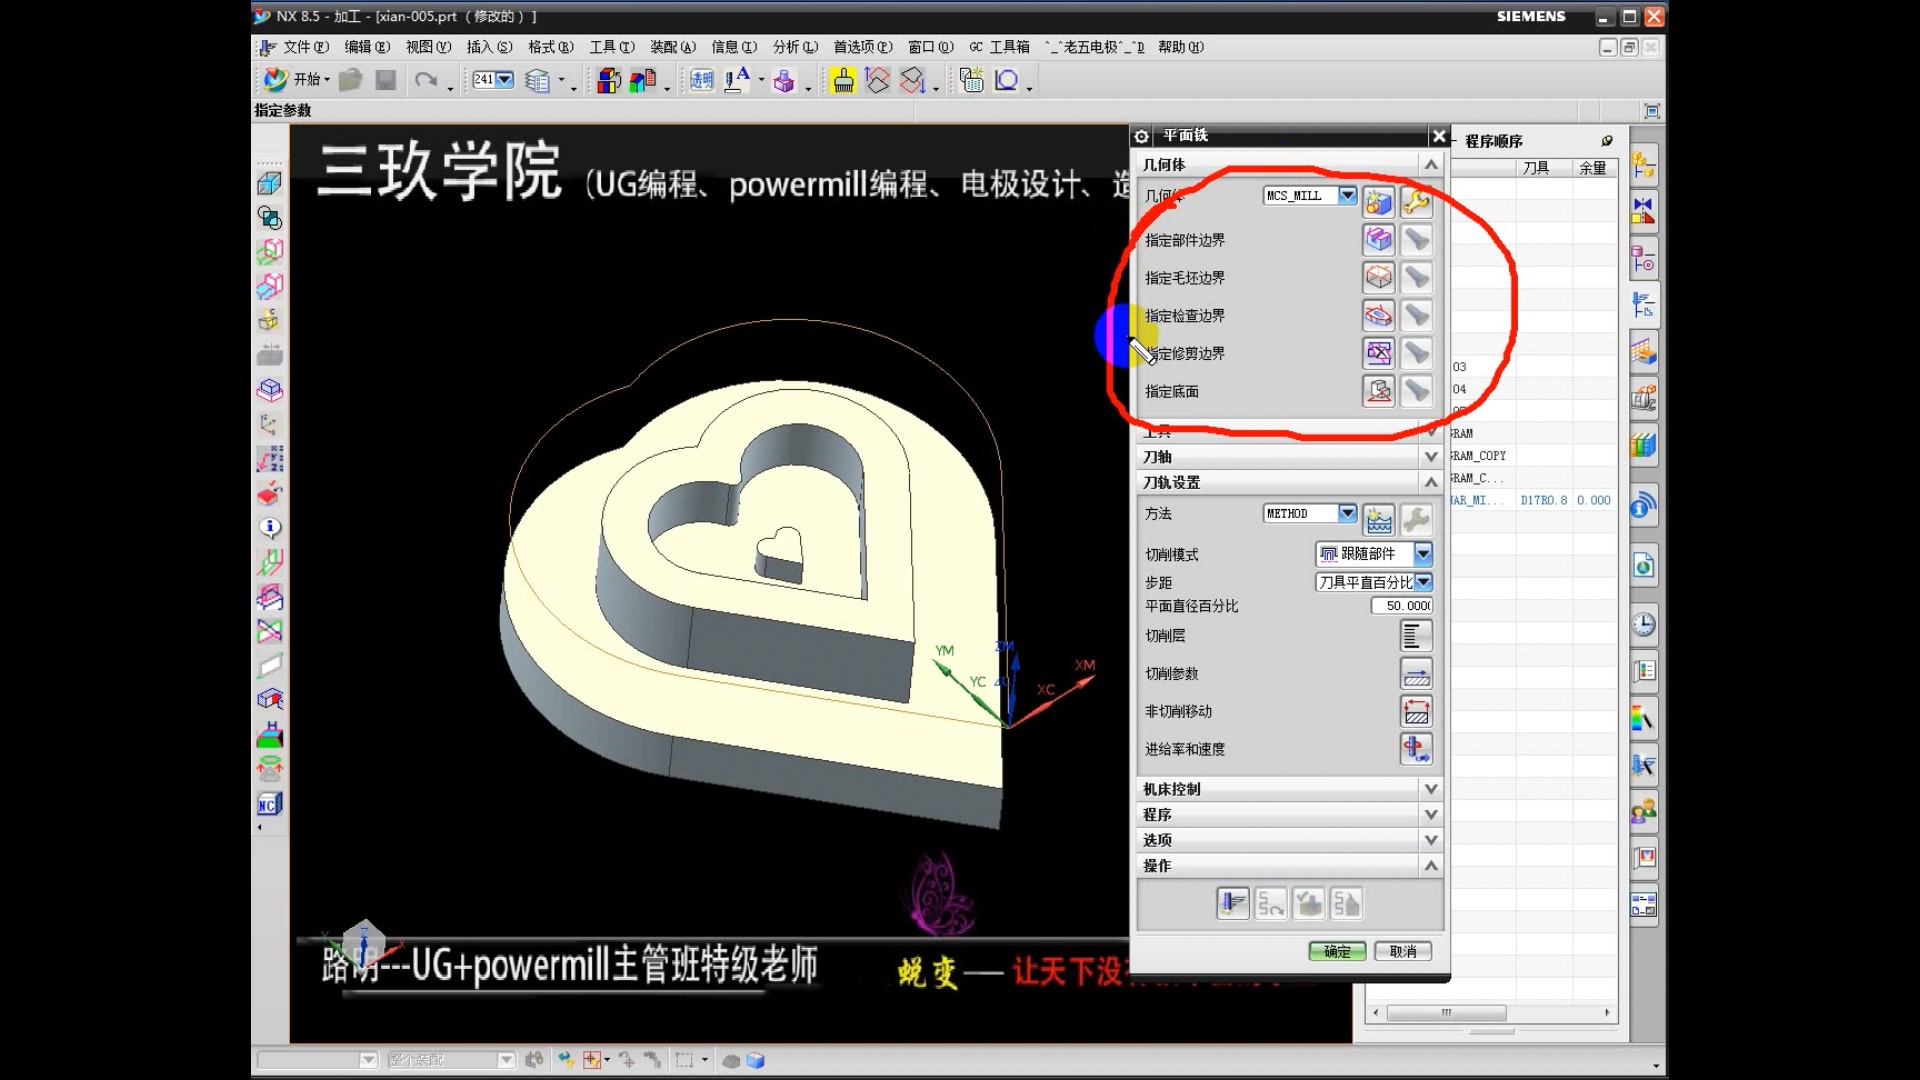Image resolution: width=1920 pixels, height=1080 pixels.
Task: Click the 平面直径百分比 50.000 field
Action: point(1402,606)
